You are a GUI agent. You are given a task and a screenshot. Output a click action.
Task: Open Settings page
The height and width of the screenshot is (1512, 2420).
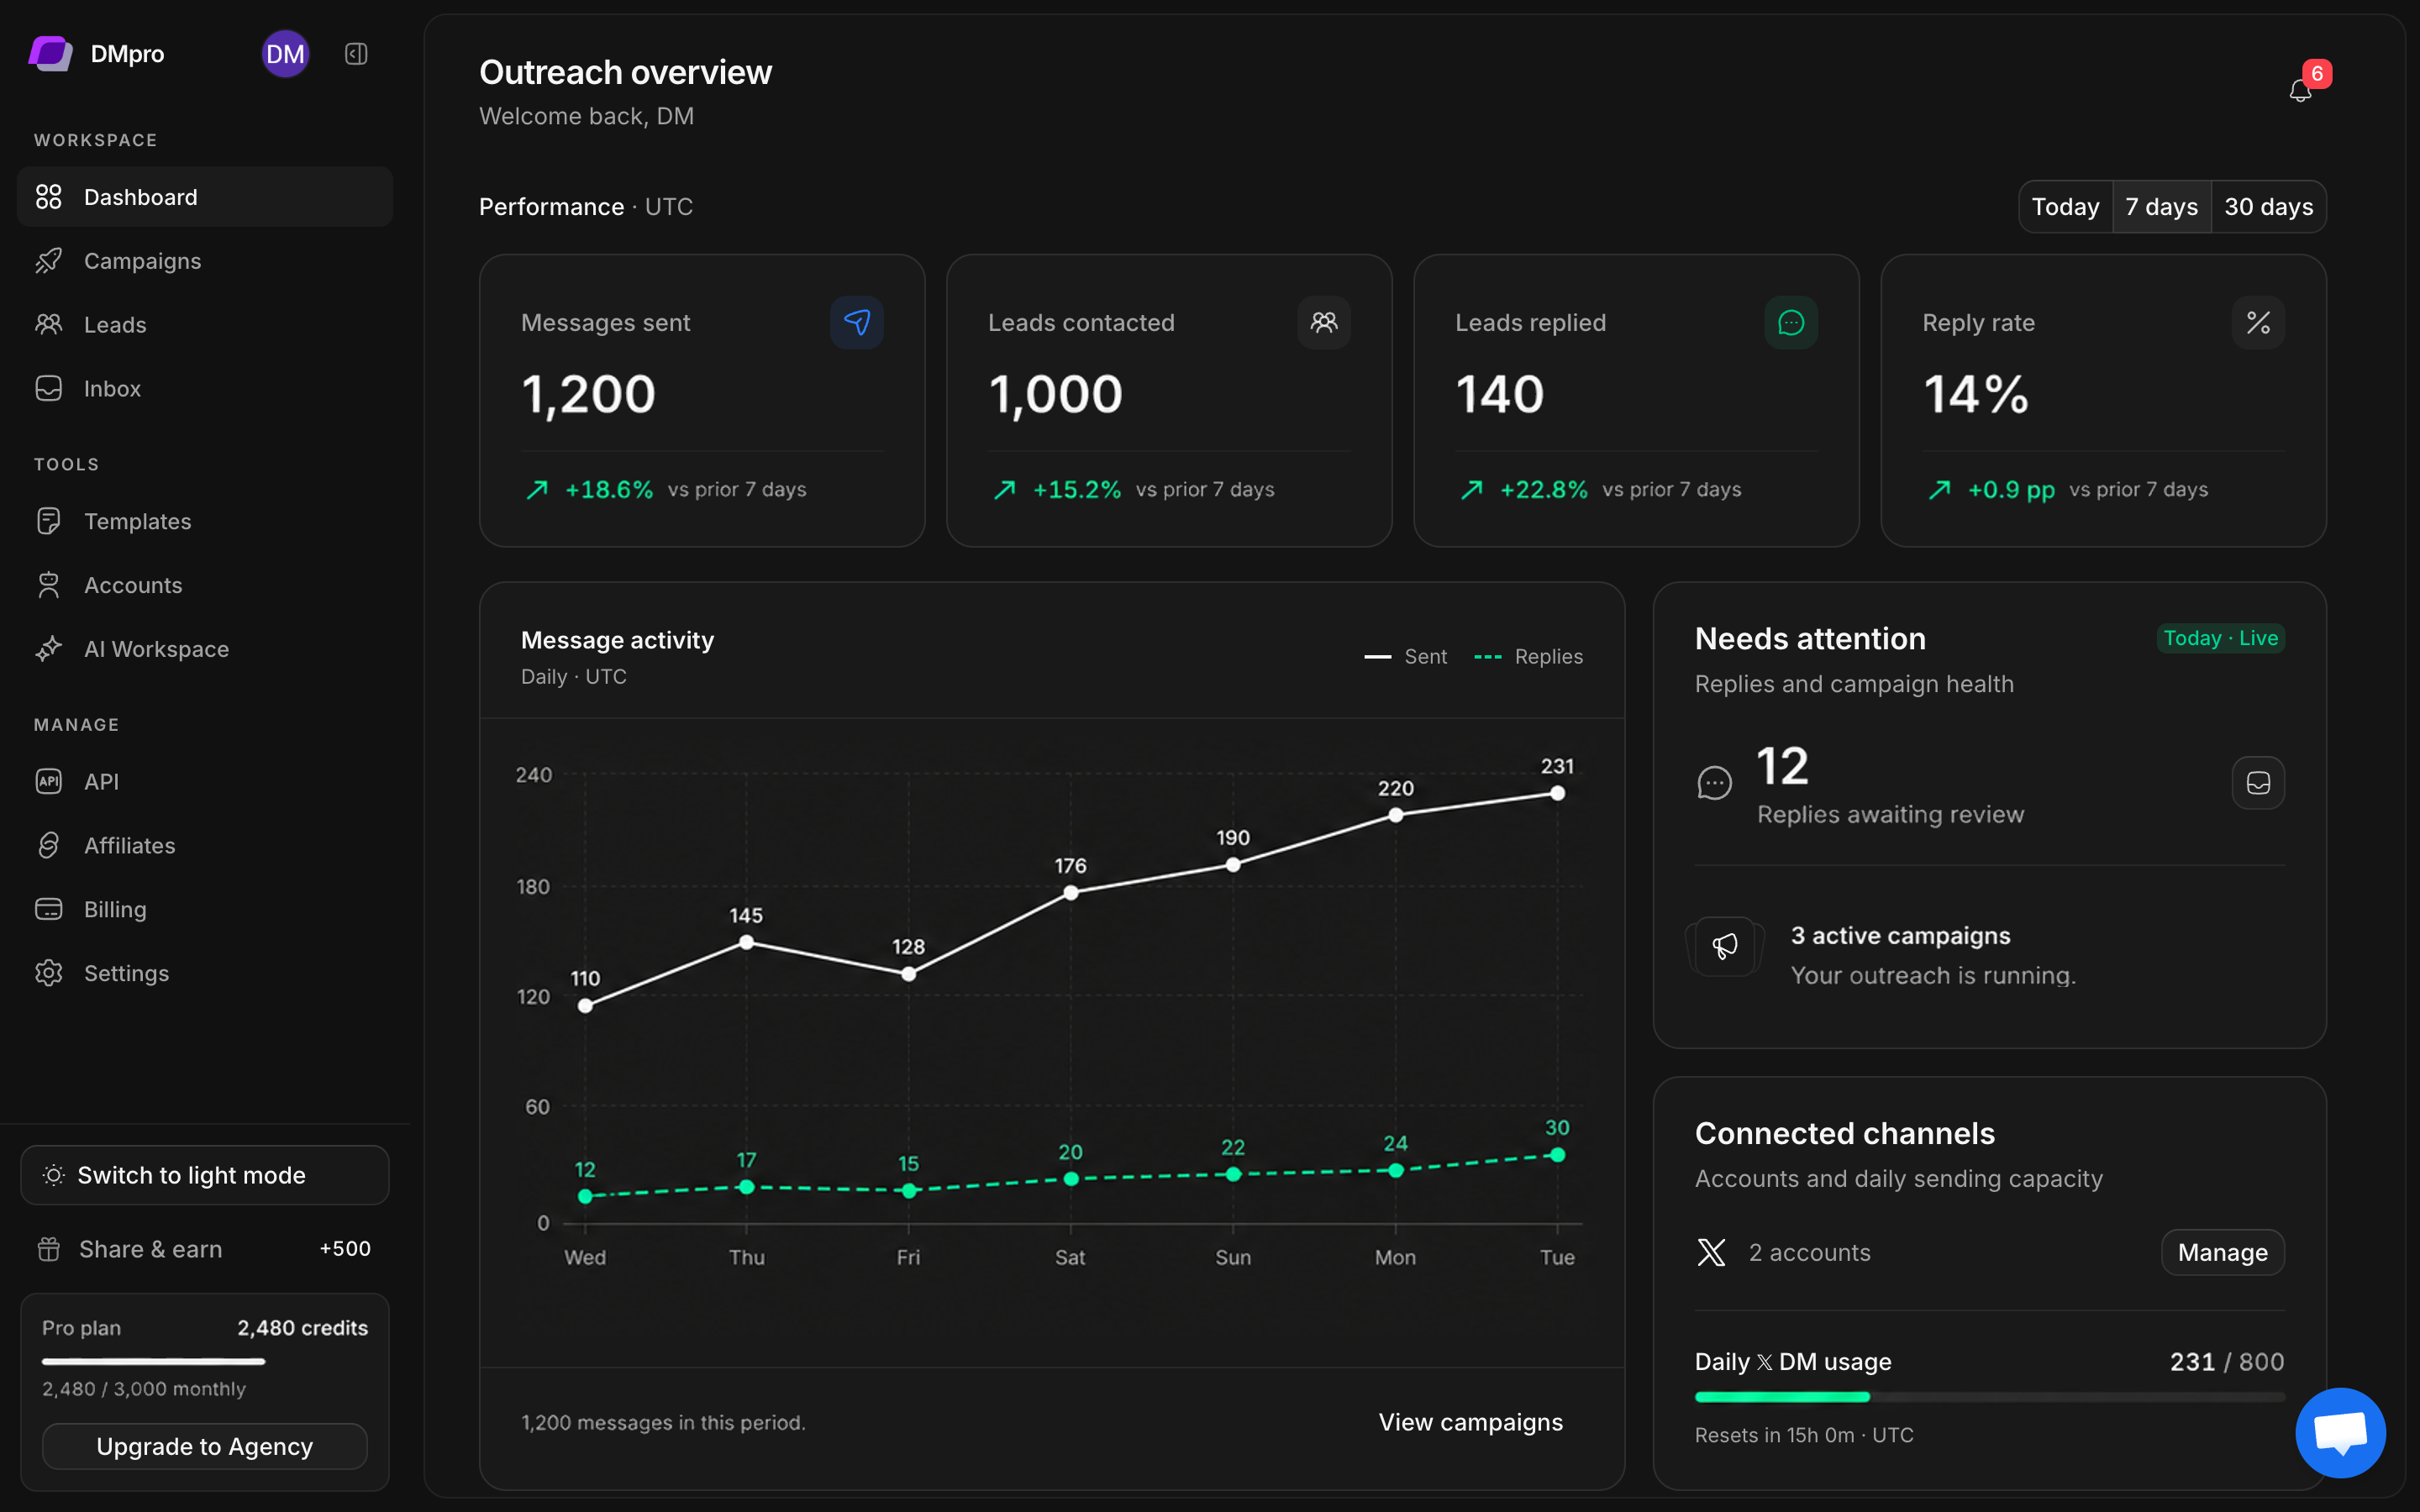(205, 974)
